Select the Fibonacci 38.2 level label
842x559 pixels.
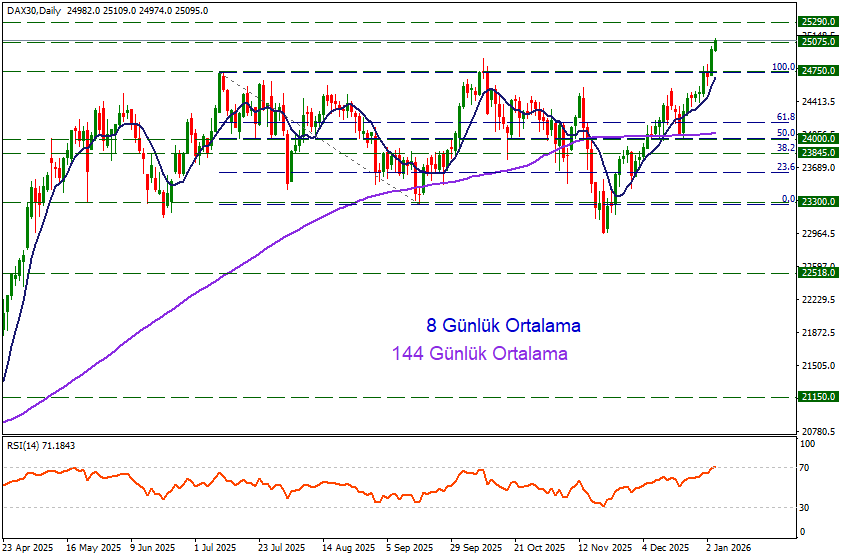pyautogui.click(x=785, y=147)
